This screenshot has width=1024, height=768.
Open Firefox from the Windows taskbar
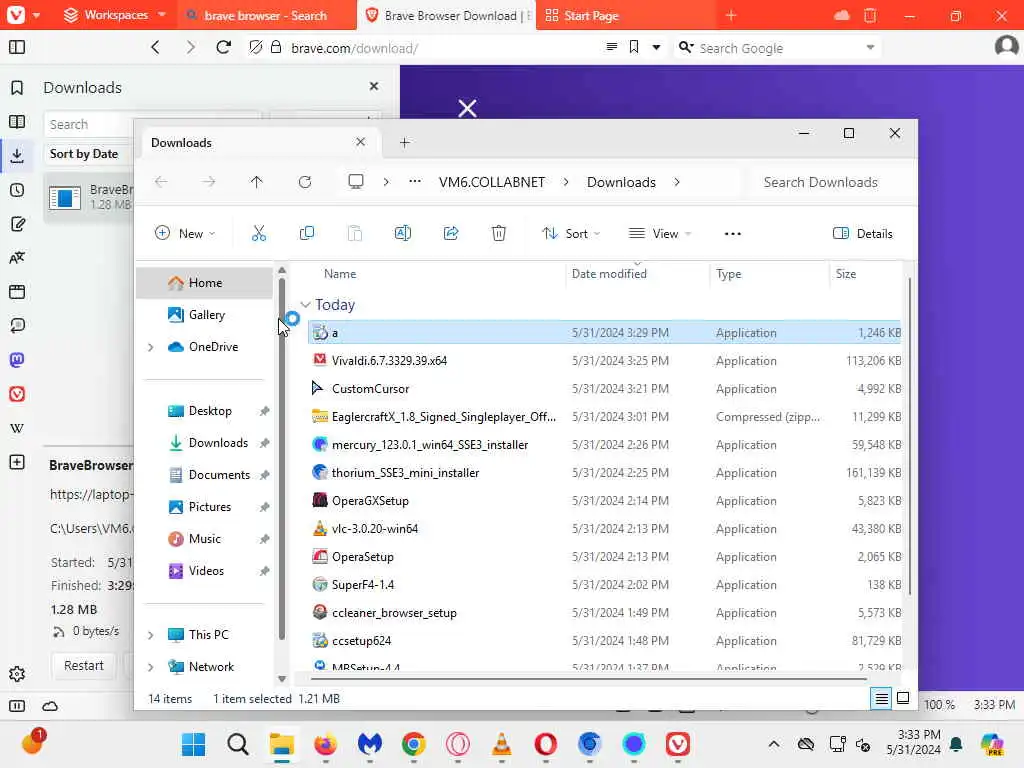(x=325, y=744)
